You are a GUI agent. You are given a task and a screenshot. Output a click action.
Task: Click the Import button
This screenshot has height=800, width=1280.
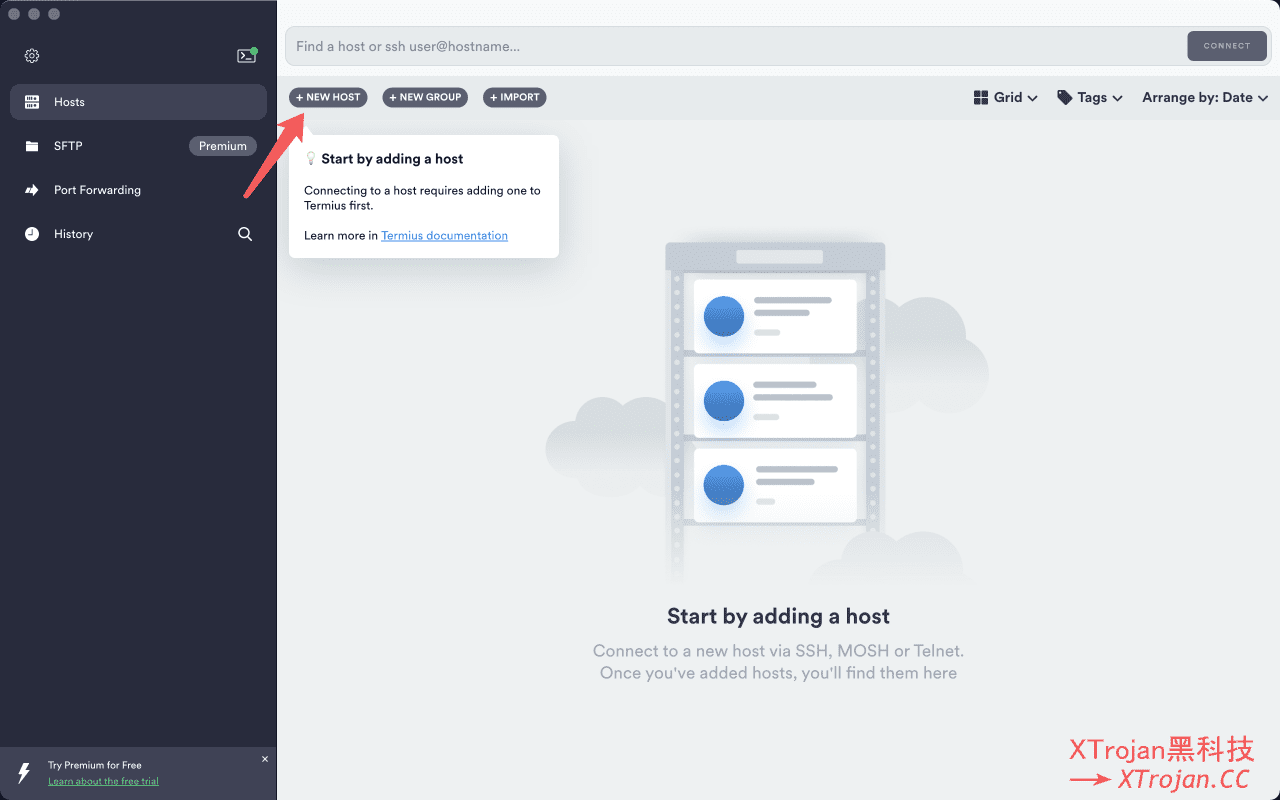pos(515,97)
